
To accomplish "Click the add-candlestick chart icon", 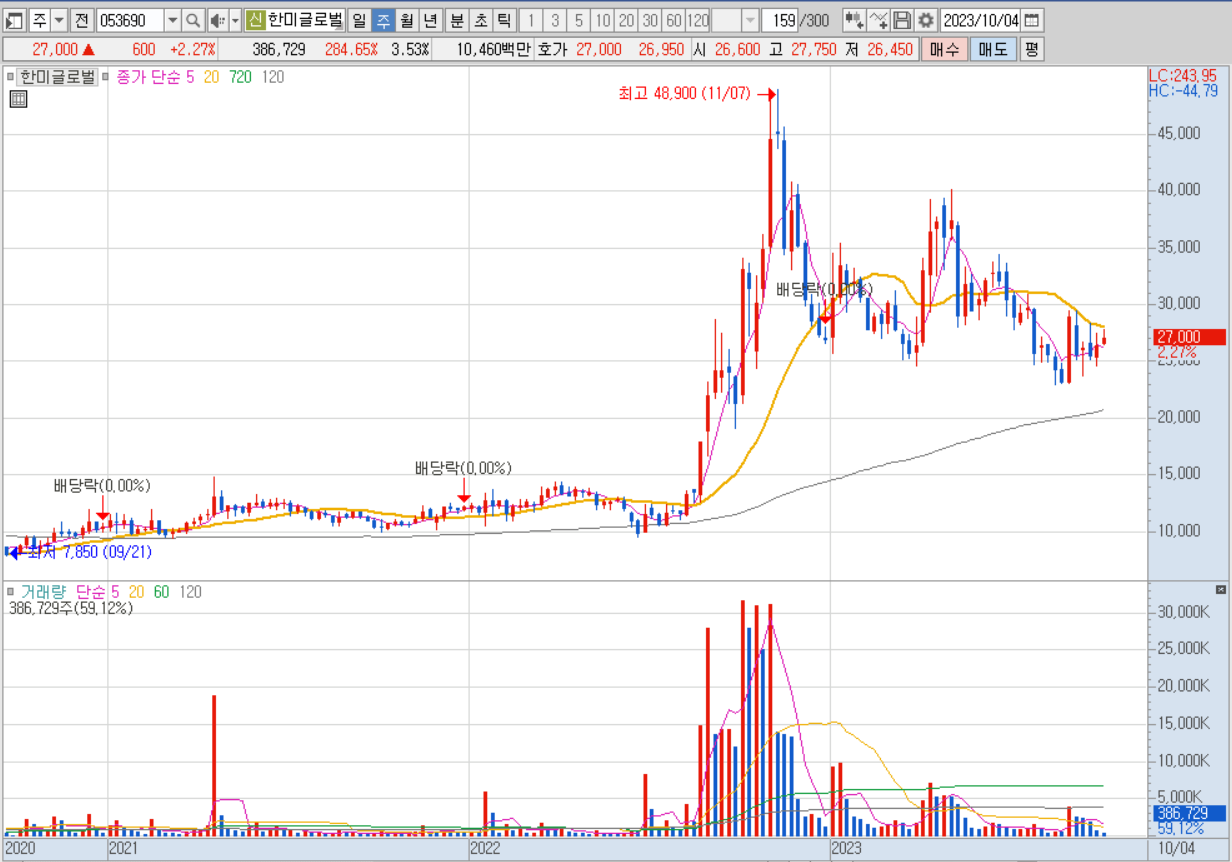I will (854, 20).
